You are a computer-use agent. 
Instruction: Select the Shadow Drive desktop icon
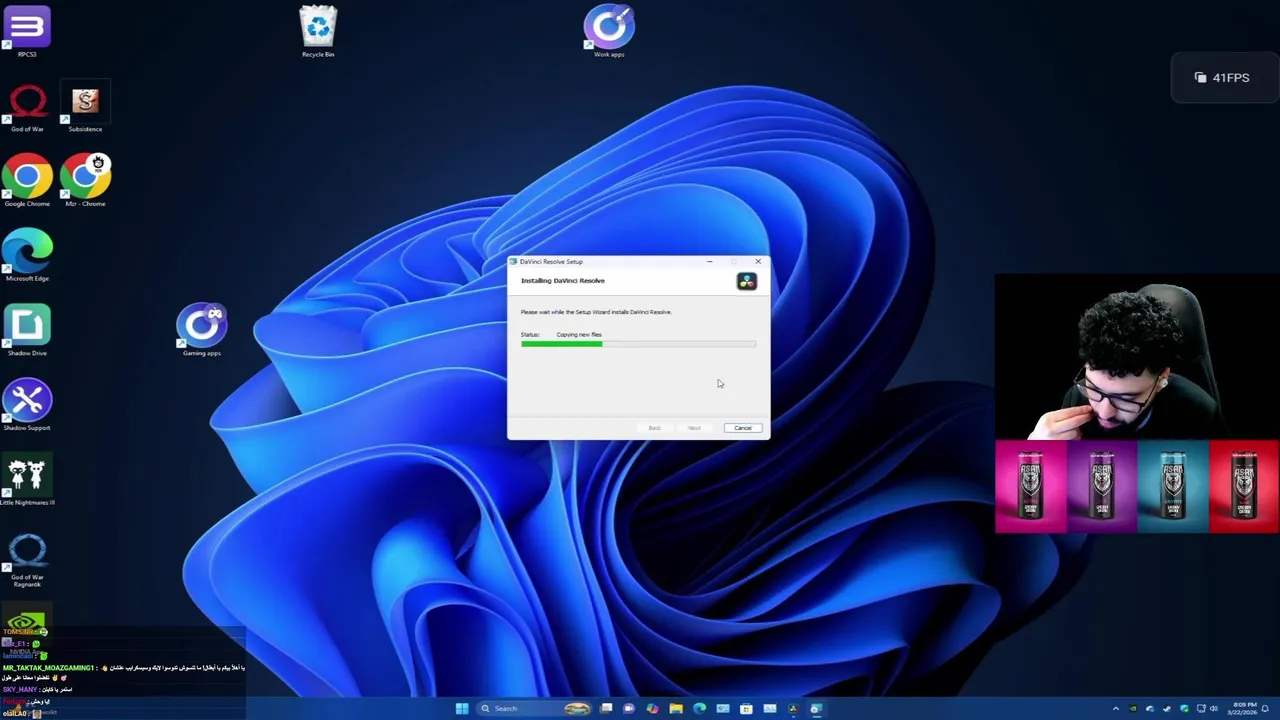pos(27,330)
